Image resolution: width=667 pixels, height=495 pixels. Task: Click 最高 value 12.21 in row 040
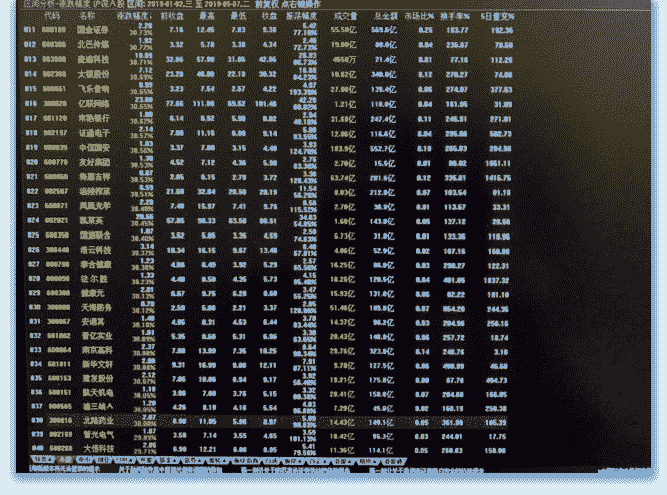[208, 449]
